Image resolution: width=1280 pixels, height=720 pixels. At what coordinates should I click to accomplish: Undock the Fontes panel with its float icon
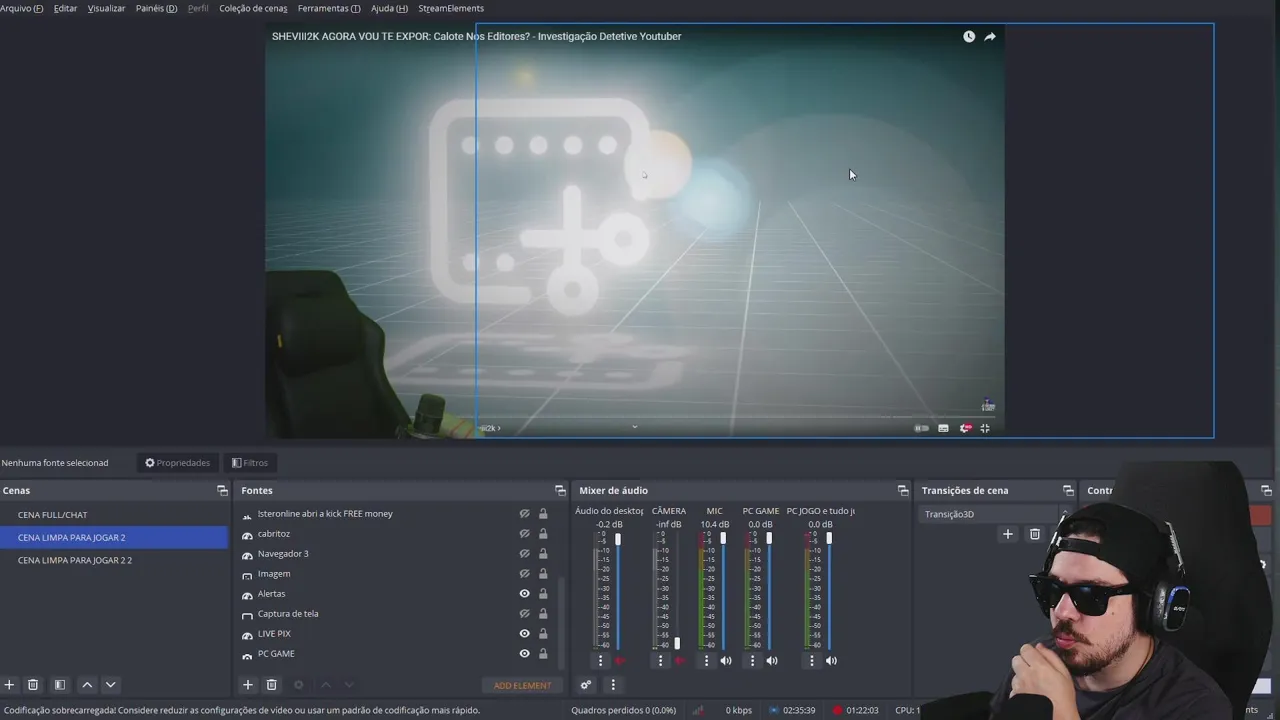pos(560,490)
